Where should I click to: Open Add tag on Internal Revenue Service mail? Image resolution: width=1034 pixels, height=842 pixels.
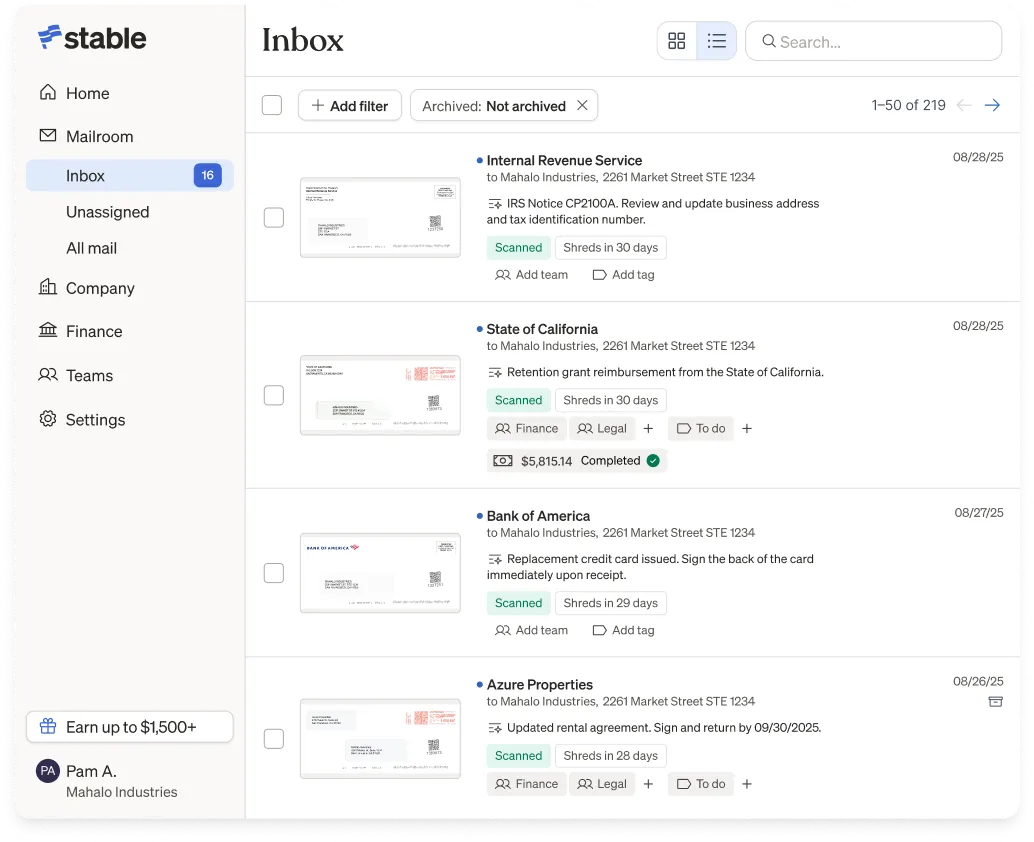click(x=624, y=275)
